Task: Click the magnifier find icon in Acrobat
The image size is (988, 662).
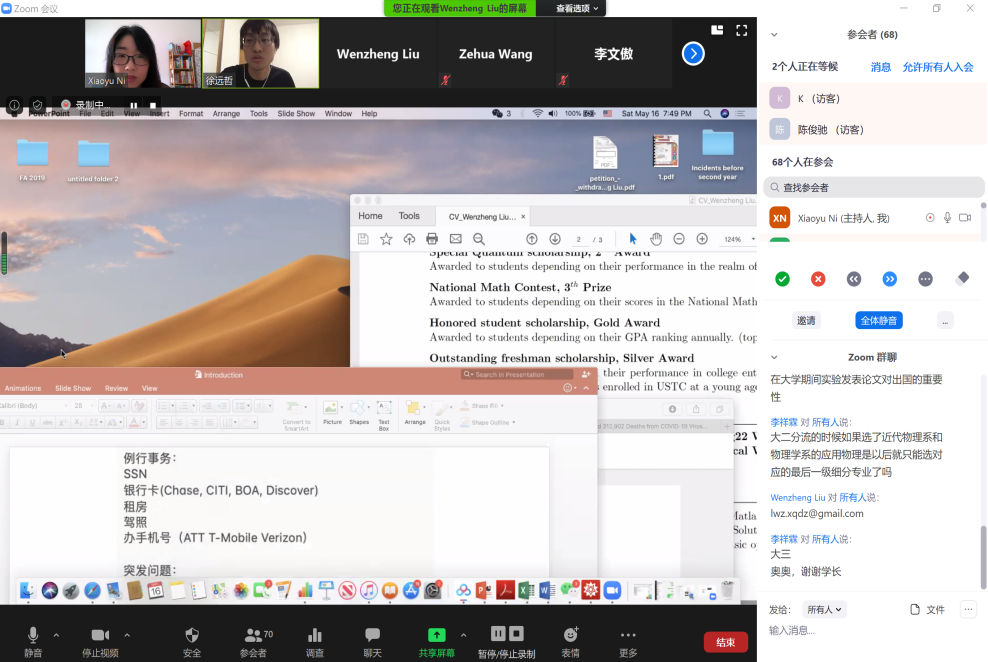Action: 479,239
